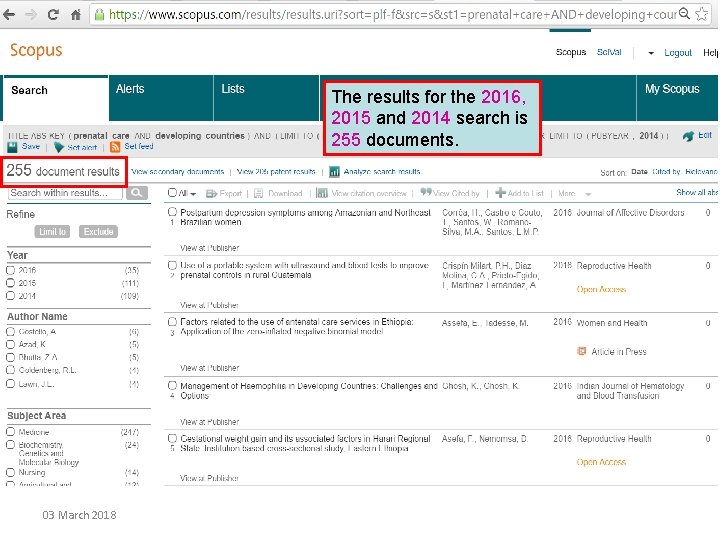The image size is (720, 540).
Task: Click the Logout link
Action: click(x=678, y=53)
